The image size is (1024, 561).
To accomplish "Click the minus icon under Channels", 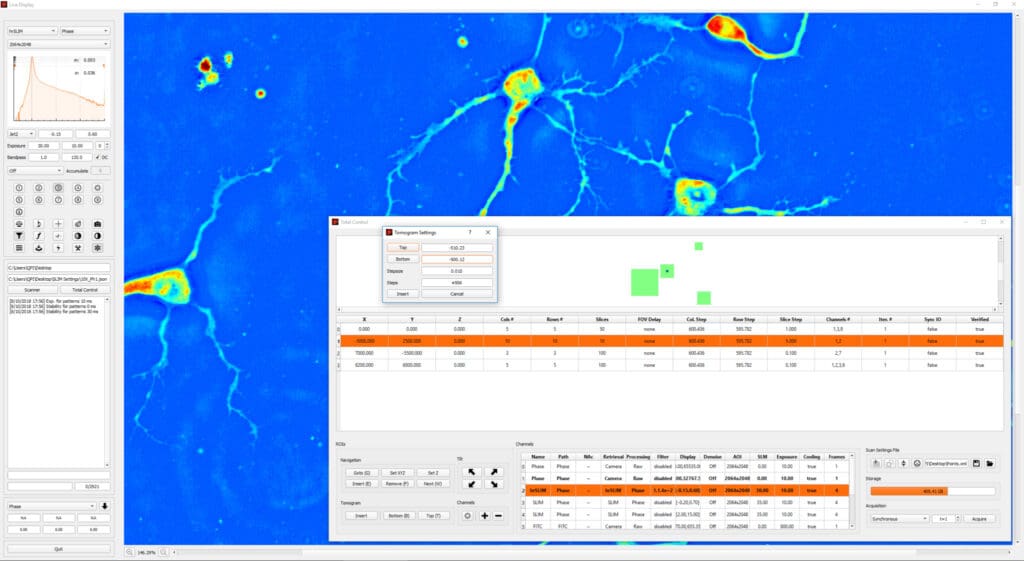I will (498, 516).
